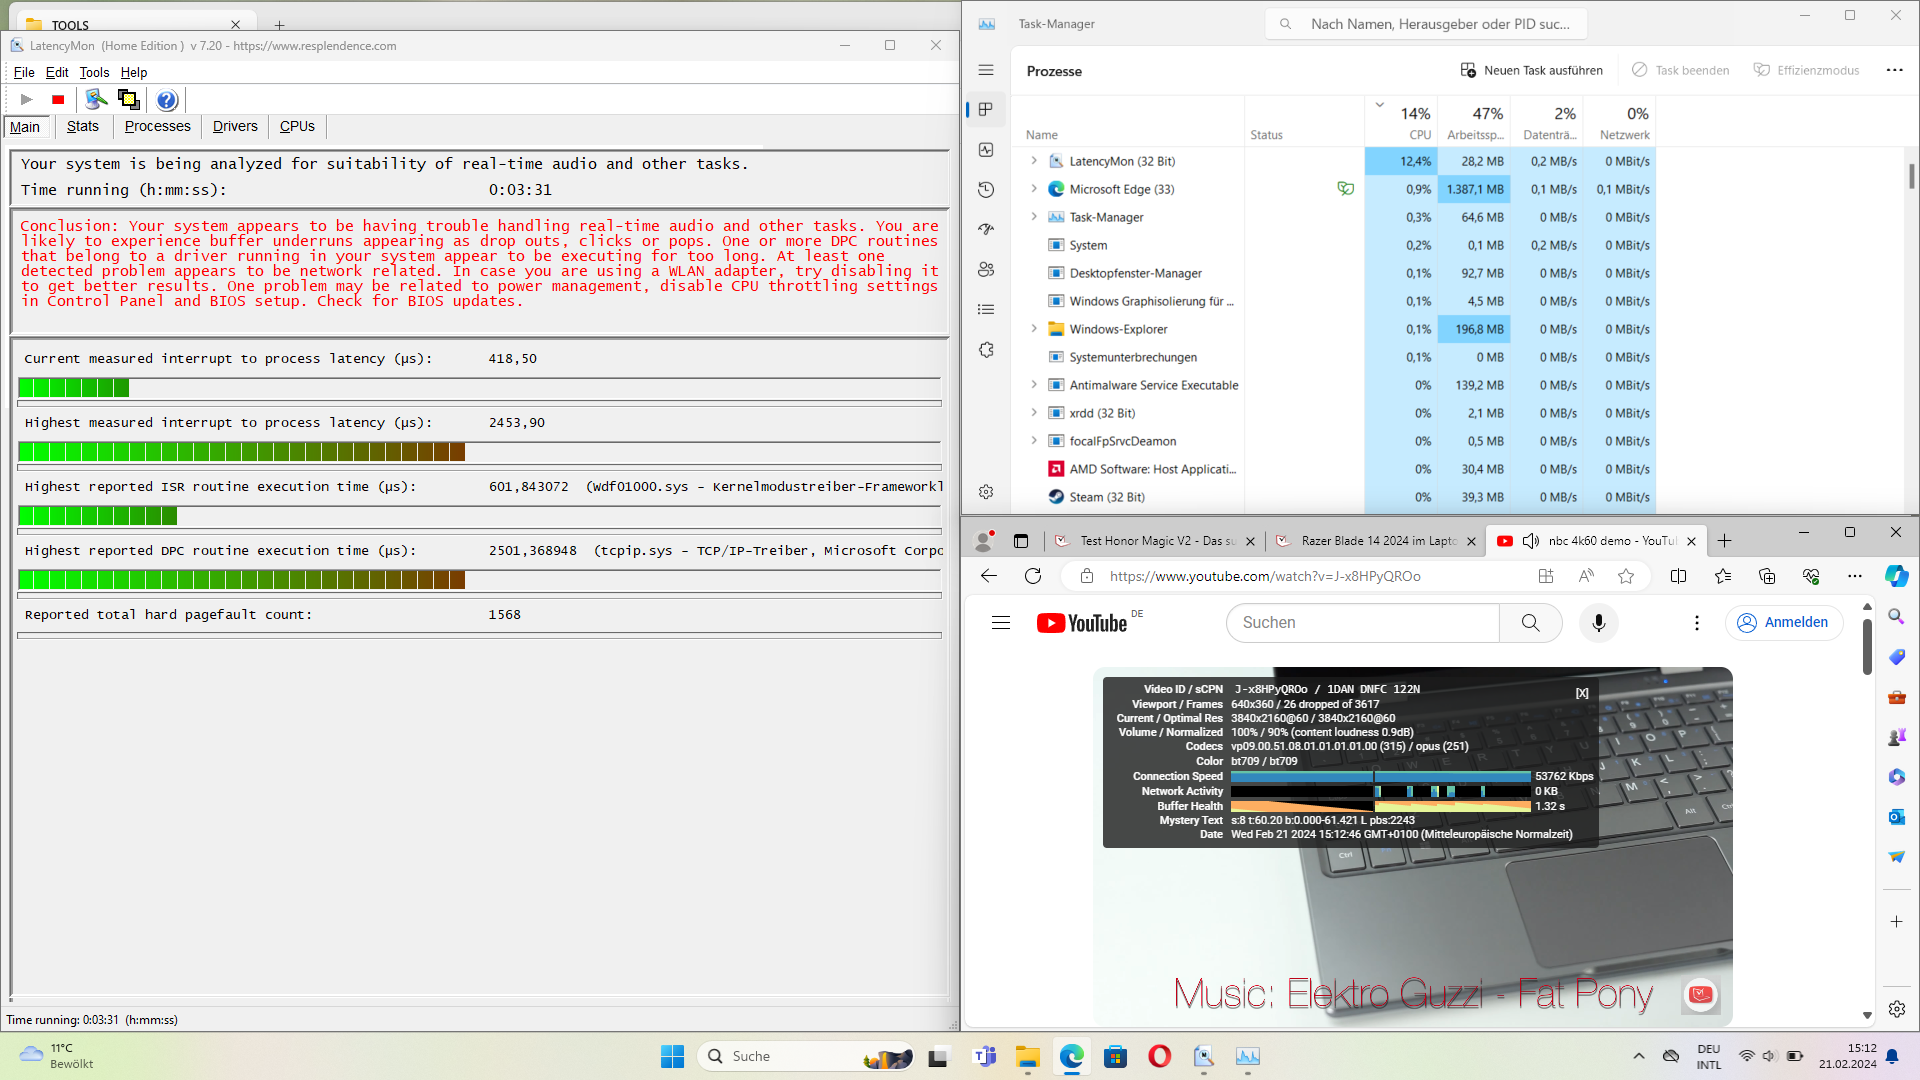1920x1080 pixels.
Task: Open Task Manager app history icon
Action: pos(986,190)
